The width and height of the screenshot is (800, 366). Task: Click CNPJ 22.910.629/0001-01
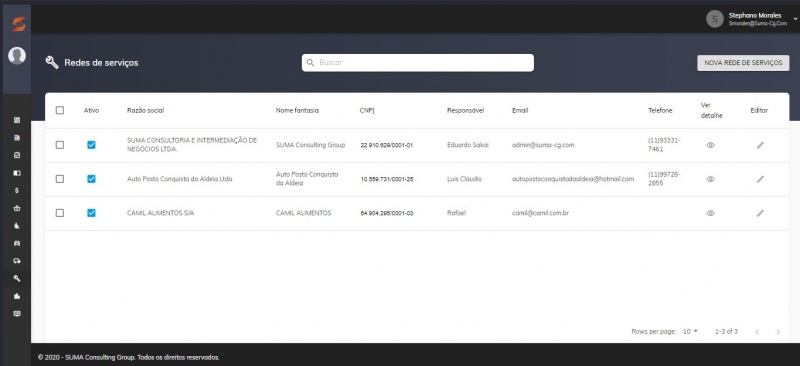387,145
